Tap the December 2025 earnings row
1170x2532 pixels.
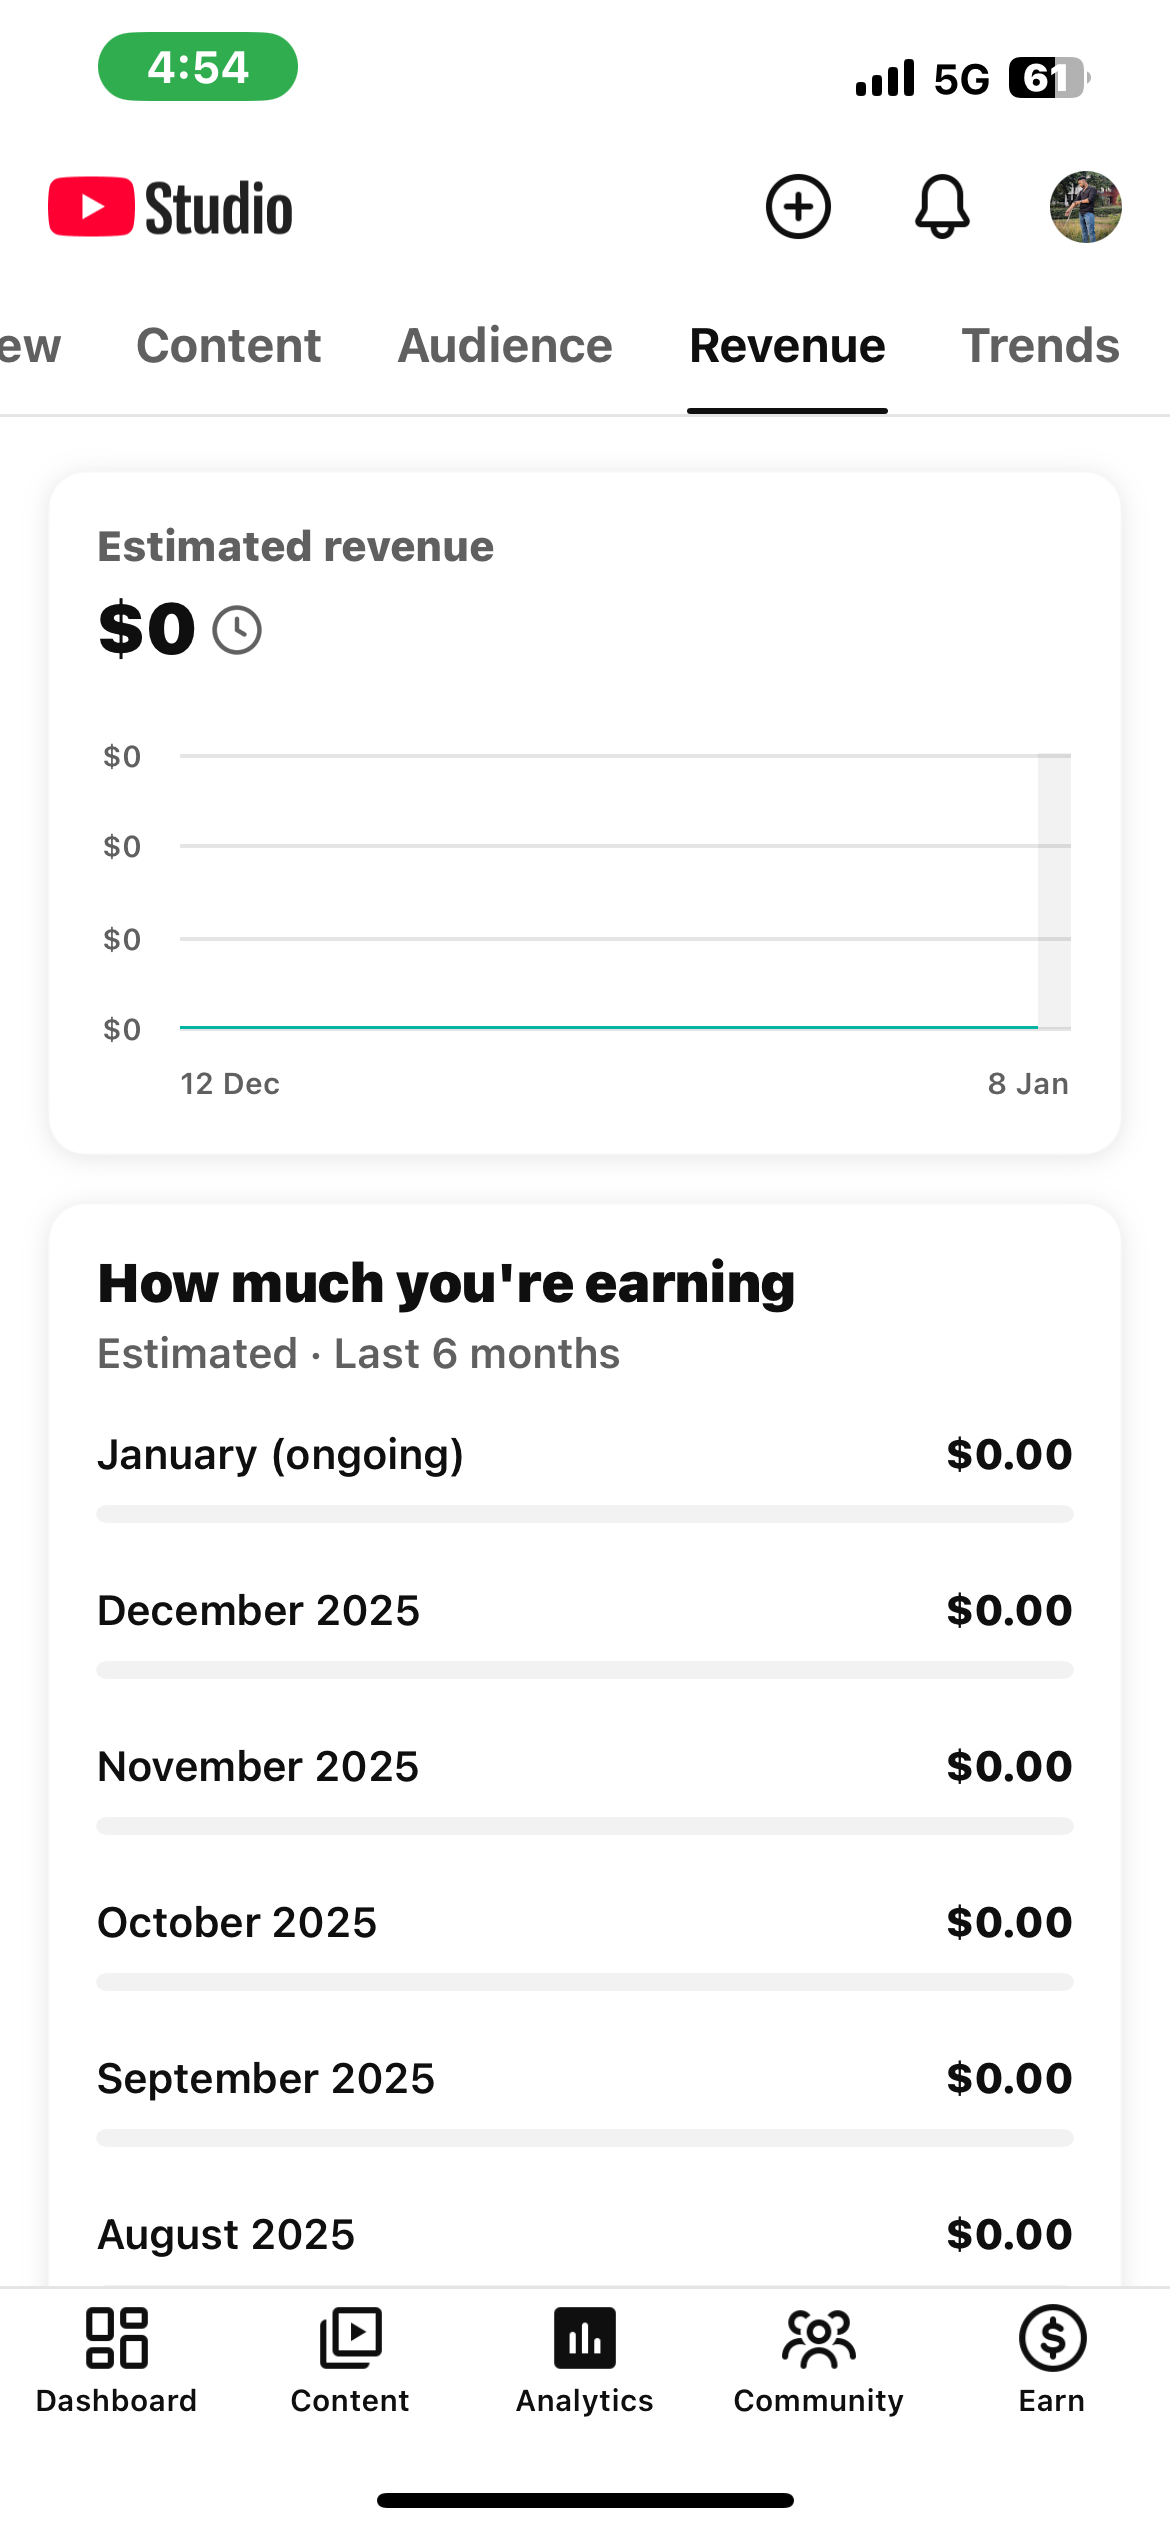[x=584, y=1611]
